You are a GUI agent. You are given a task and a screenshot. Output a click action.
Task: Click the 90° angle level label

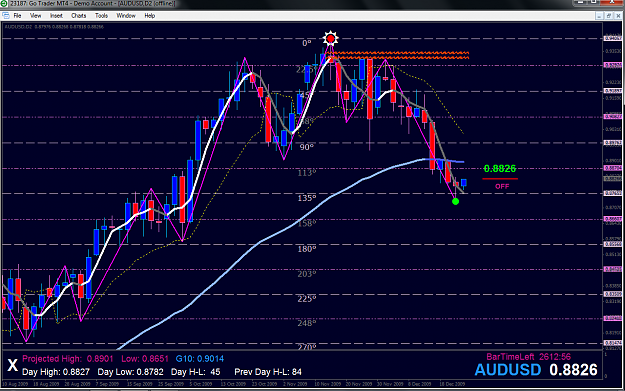click(307, 147)
